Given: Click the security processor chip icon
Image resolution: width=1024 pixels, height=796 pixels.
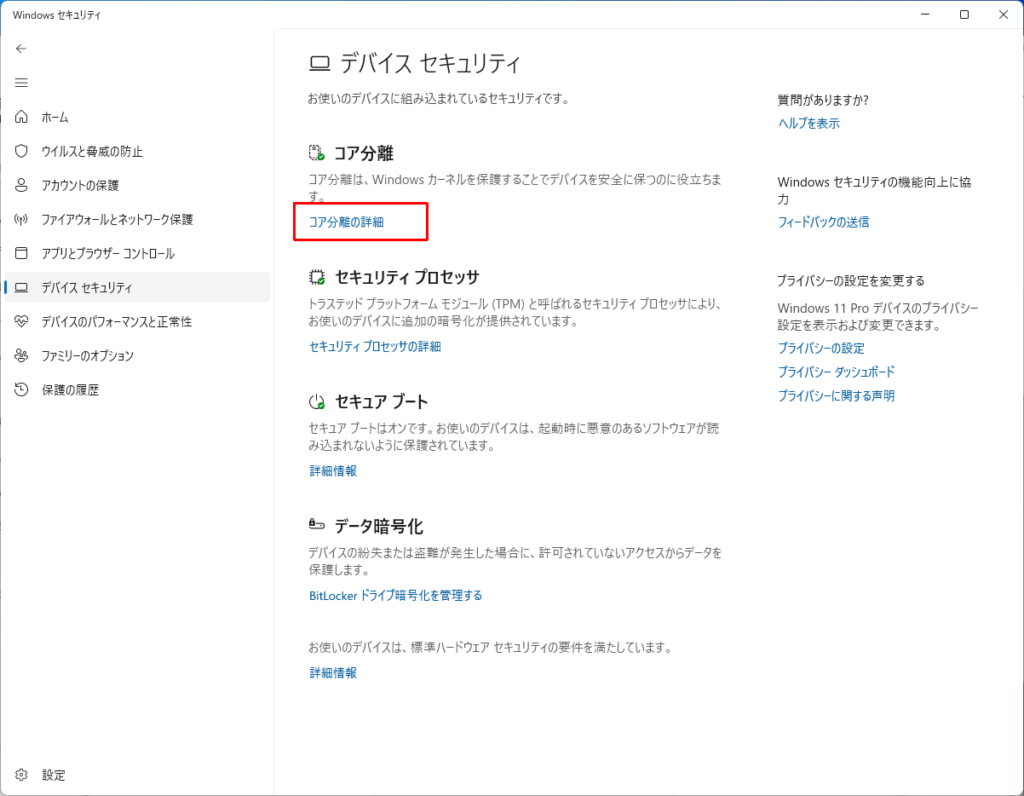Looking at the screenshot, I should click(317, 278).
